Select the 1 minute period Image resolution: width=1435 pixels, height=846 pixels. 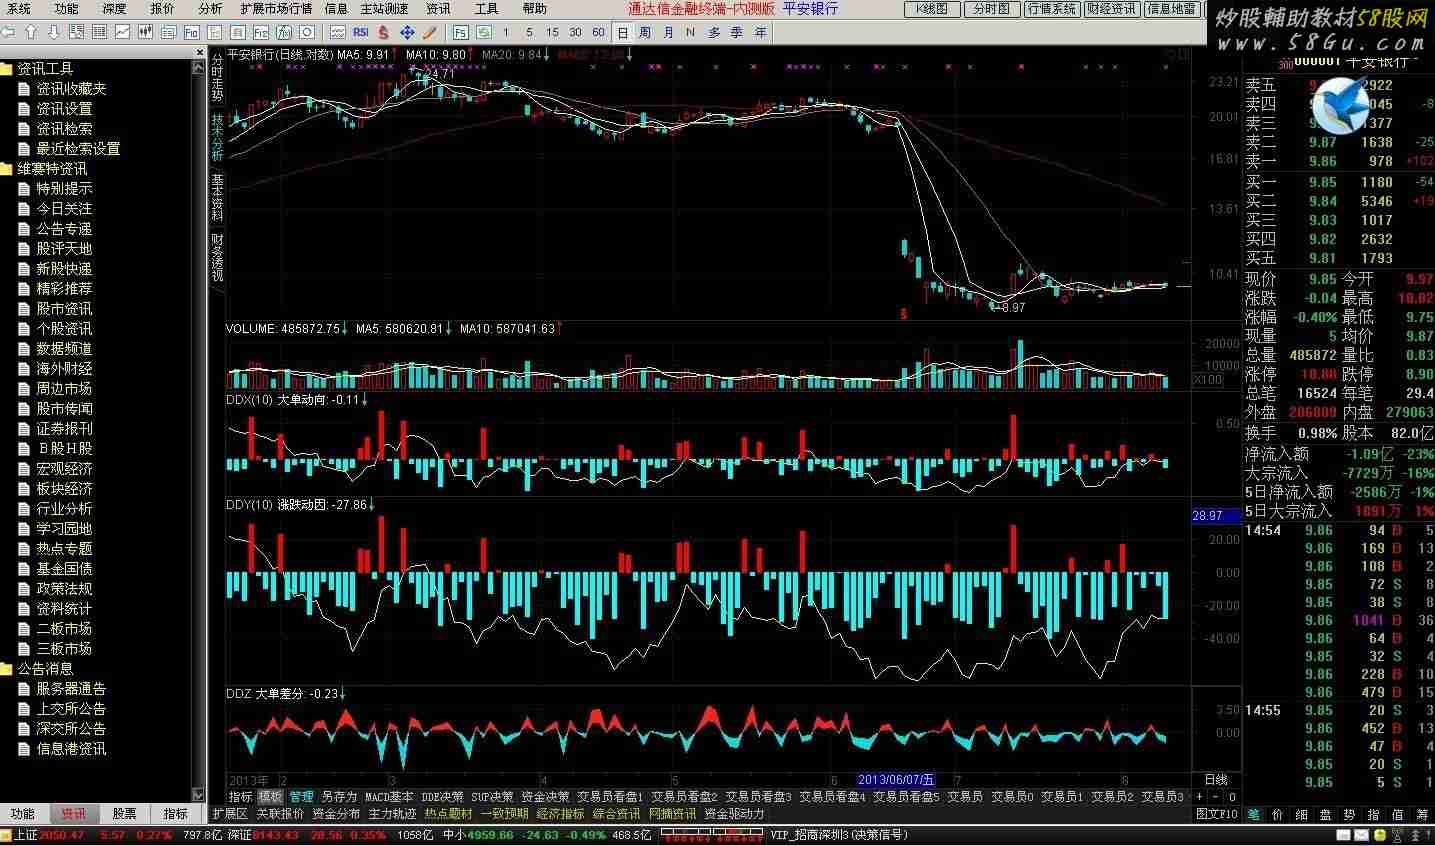tap(506, 32)
